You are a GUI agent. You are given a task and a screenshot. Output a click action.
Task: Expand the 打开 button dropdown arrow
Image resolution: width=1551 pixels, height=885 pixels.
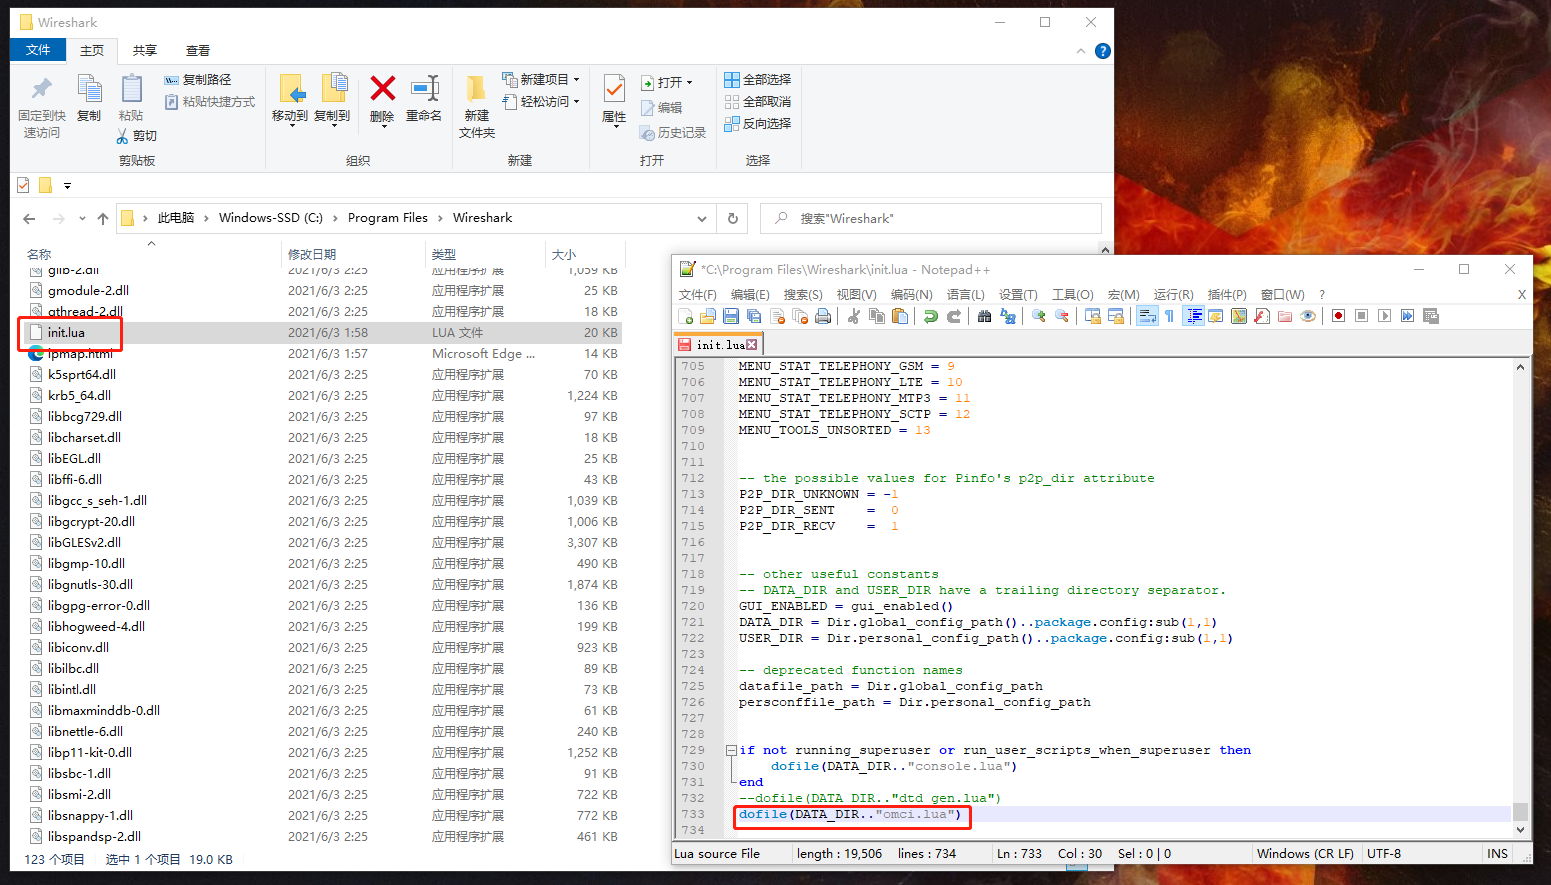[691, 82]
